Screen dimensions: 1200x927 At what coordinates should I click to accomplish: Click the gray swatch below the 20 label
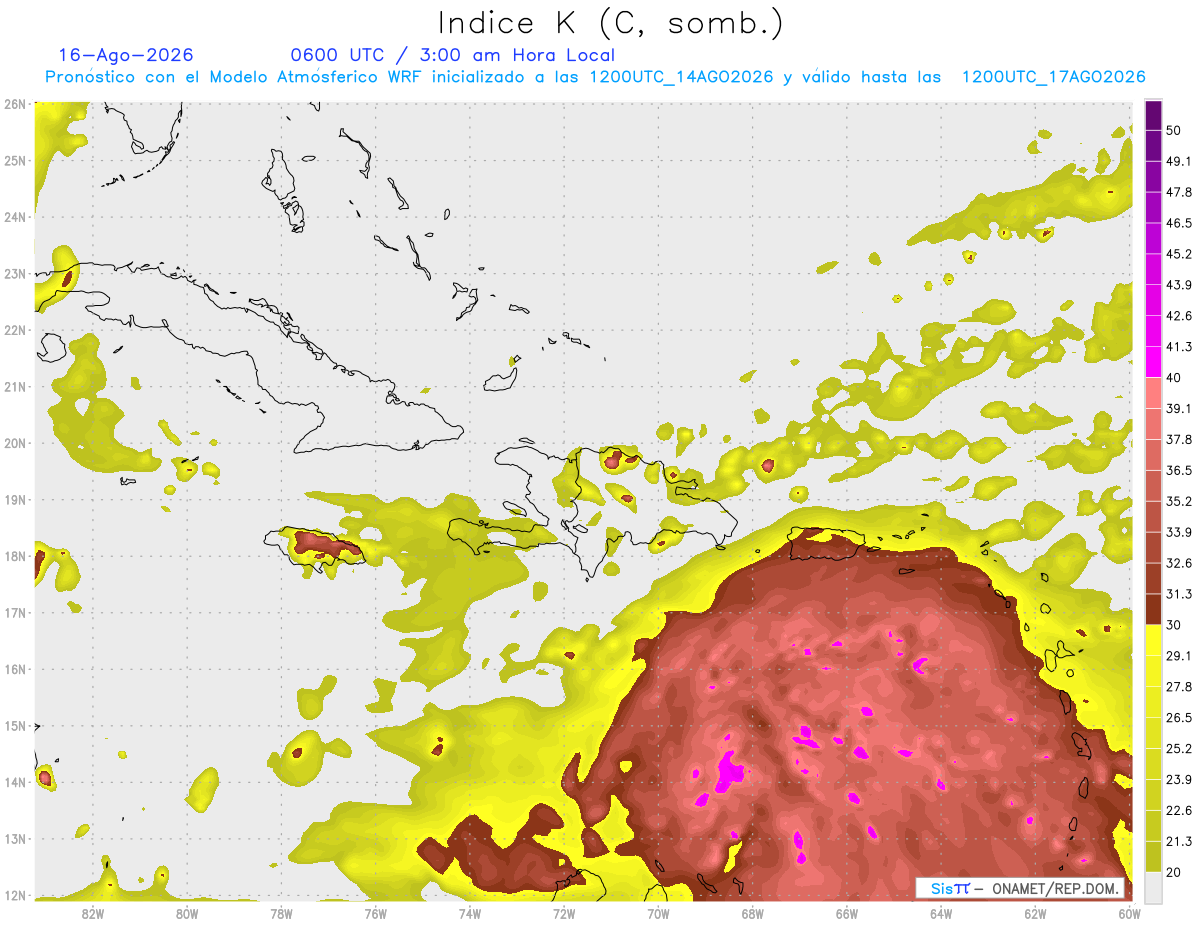(x=1154, y=886)
